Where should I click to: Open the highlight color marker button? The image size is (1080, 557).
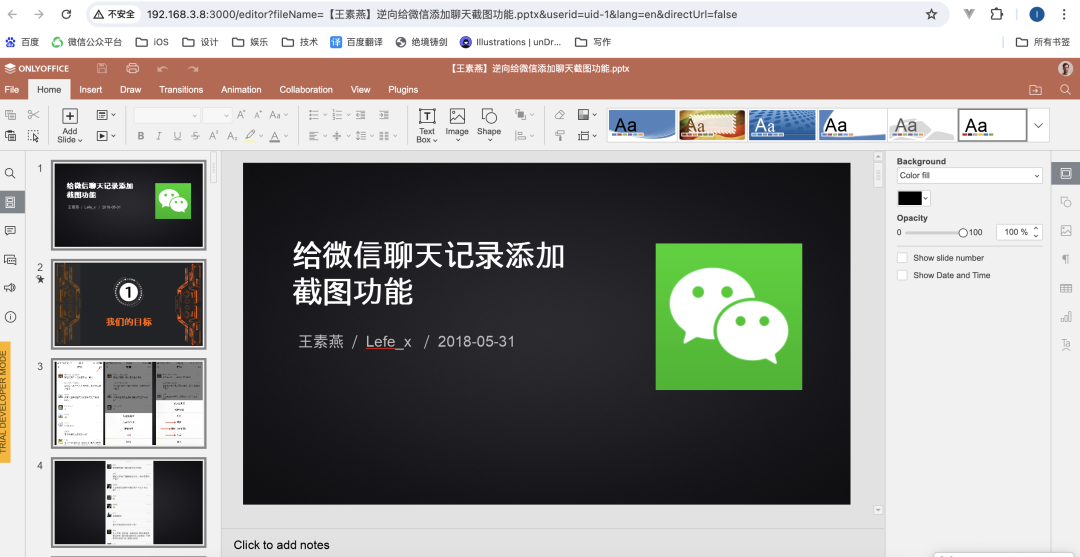(252, 136)
